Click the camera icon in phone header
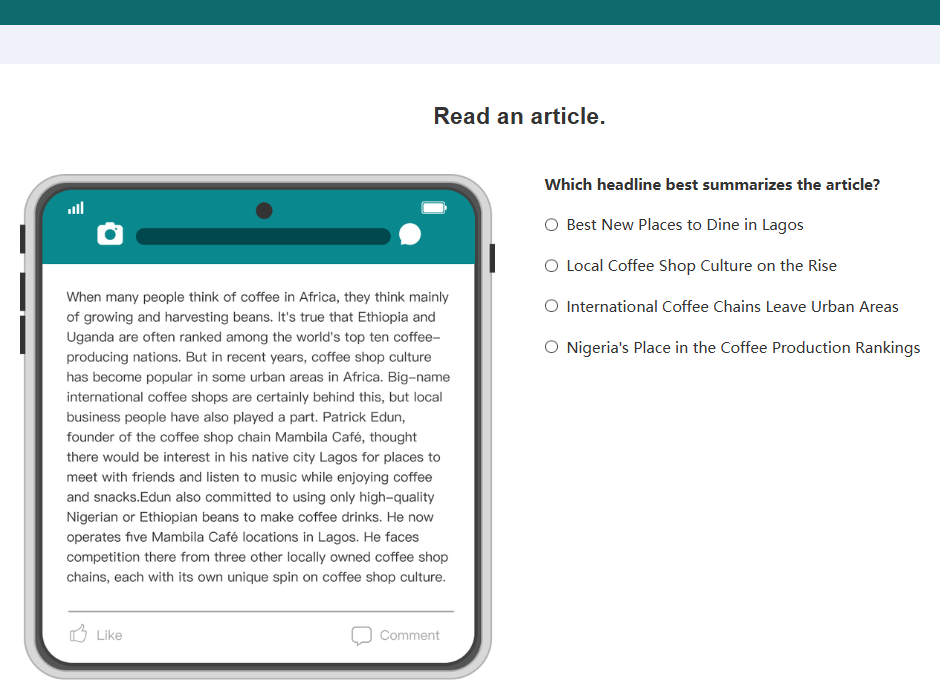 (110, 234)
